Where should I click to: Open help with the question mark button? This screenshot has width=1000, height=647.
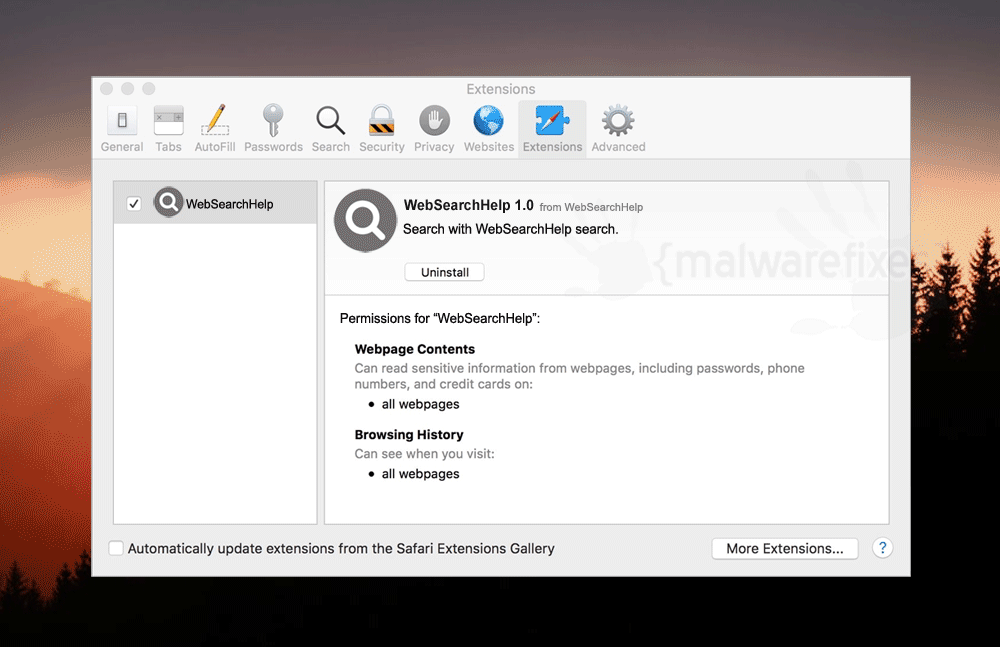[883, 547]
